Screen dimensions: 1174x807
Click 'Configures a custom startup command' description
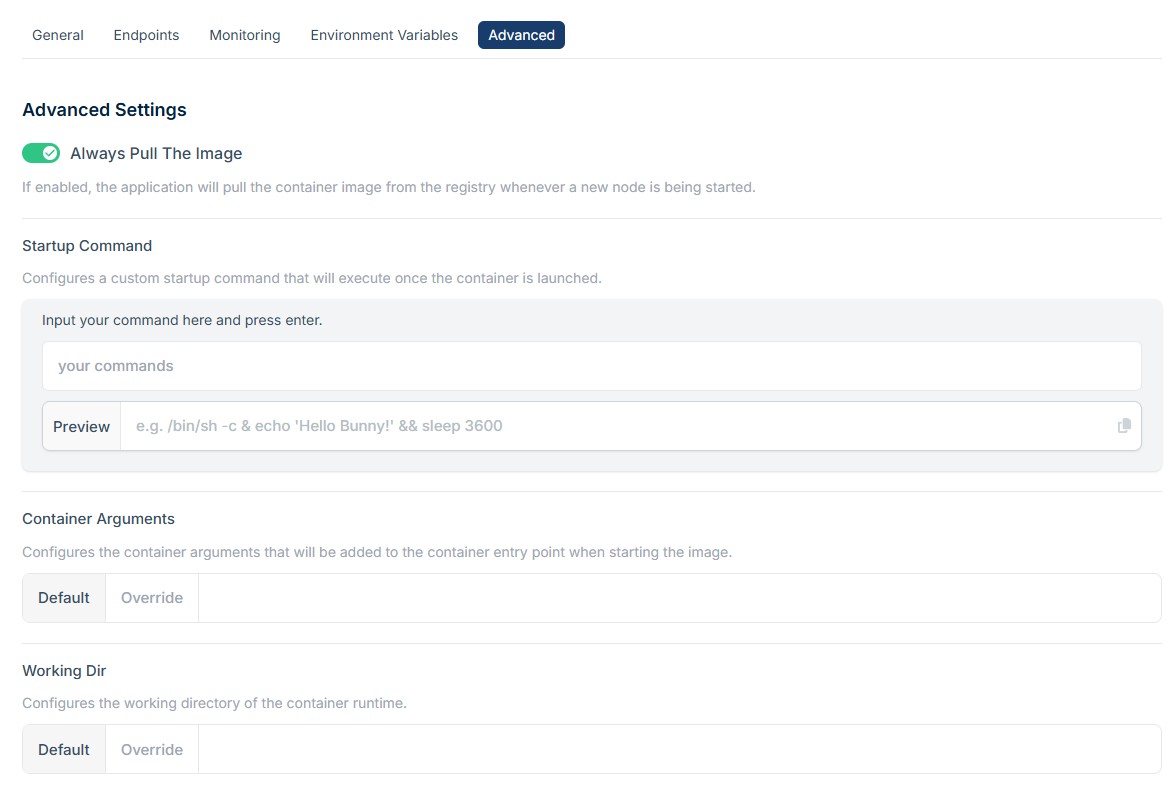click(x=311, y=278)
